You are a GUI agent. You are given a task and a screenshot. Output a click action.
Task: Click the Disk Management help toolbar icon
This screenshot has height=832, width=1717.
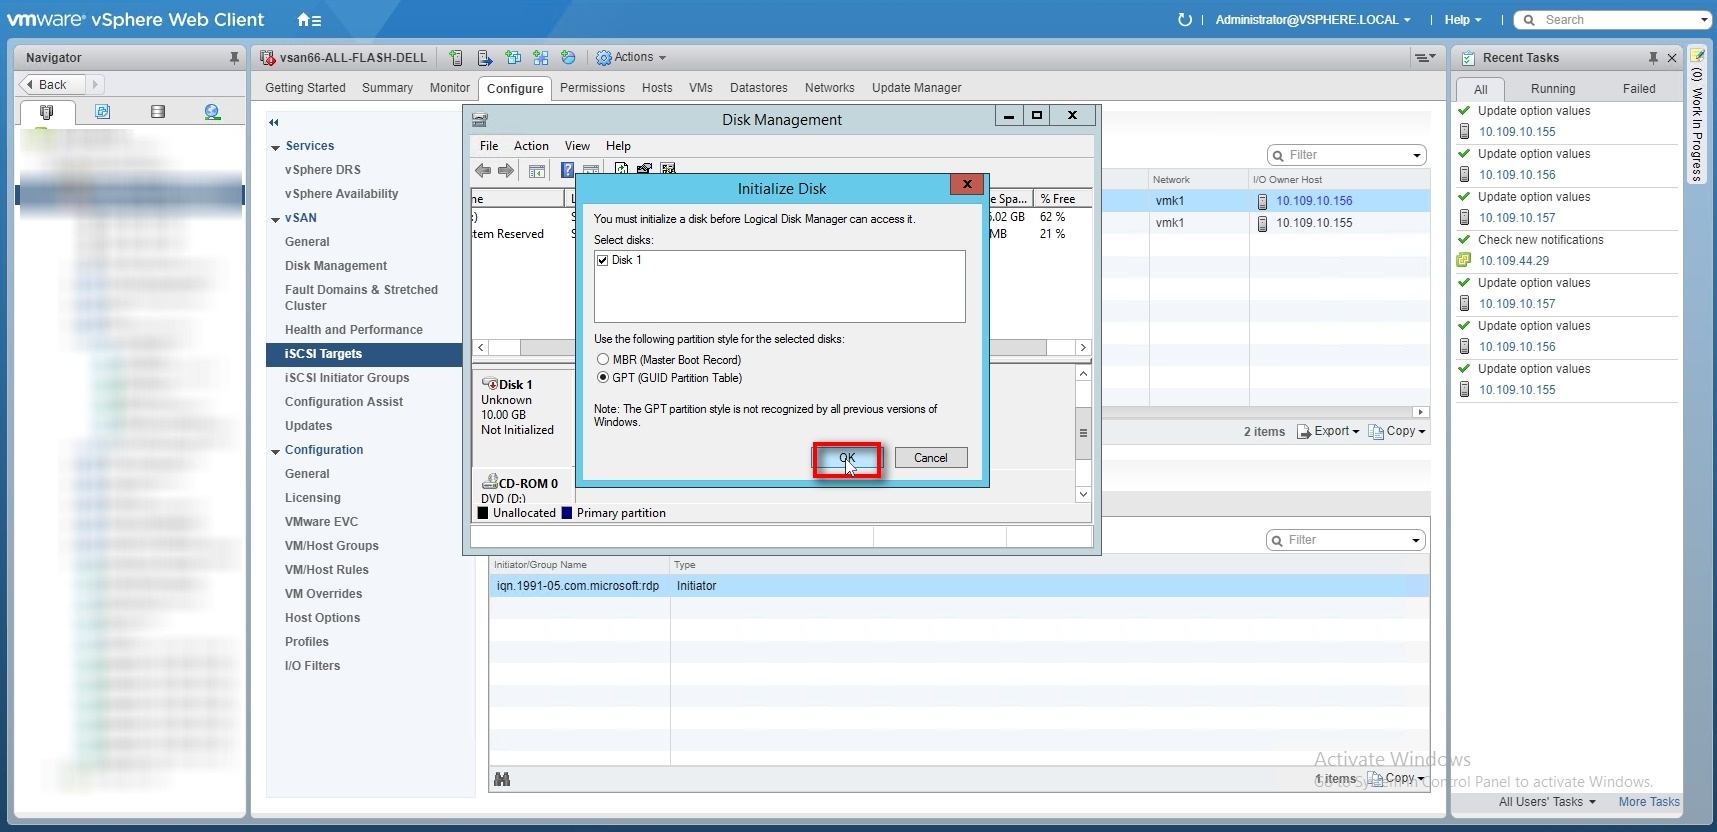tap(567, 170)
